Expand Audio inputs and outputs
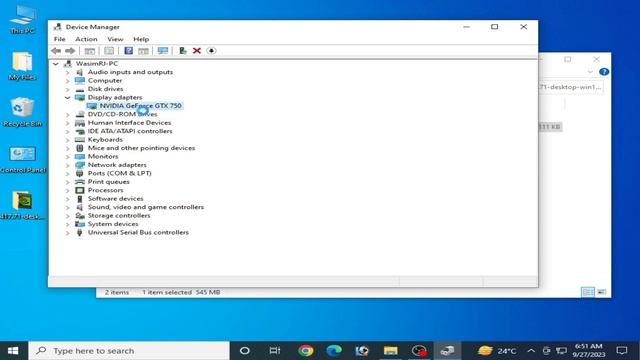 click(68, 72)
